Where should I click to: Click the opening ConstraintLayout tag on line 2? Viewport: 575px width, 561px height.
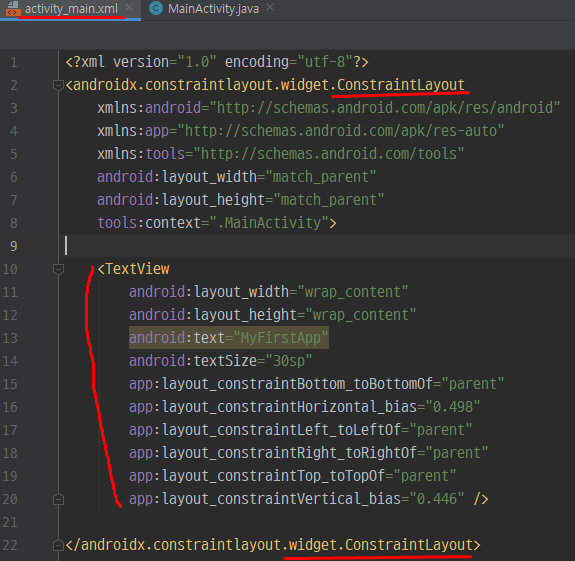265,85
